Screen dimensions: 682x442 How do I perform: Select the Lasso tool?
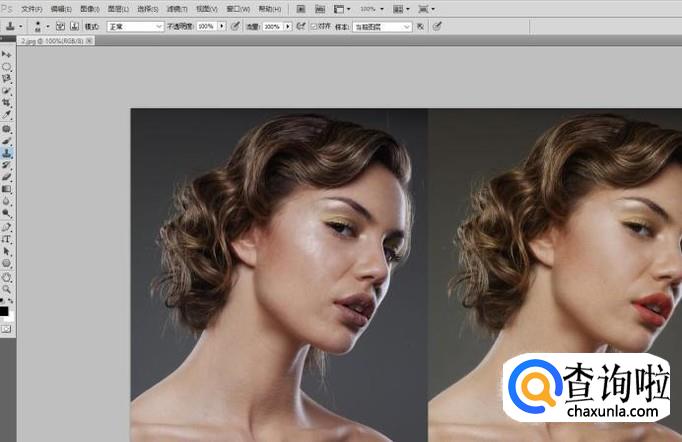coord(6,78)
